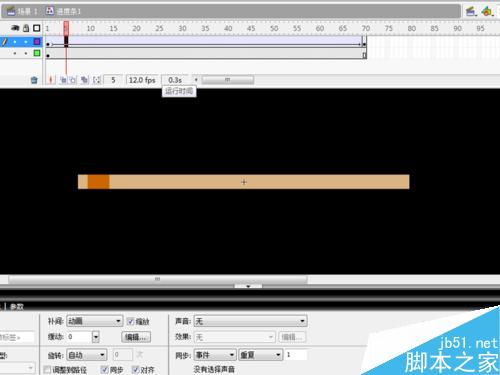Click the 缓动 ease value field
This screenshot has width=500, height=375.
click(x=79, y=337)
